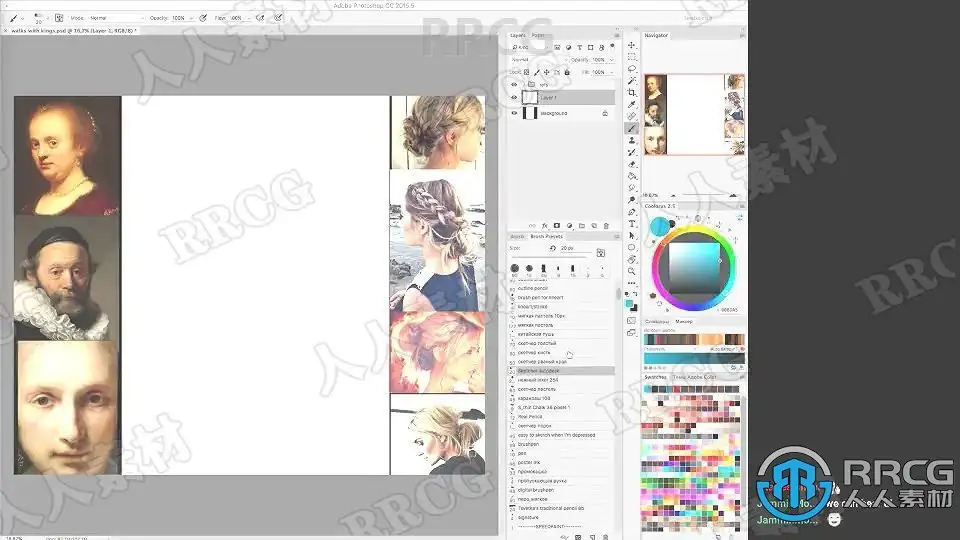The width and height of the screenshot is (960, 540).
Task: Hide the Background layer
Action: (514, 113)
